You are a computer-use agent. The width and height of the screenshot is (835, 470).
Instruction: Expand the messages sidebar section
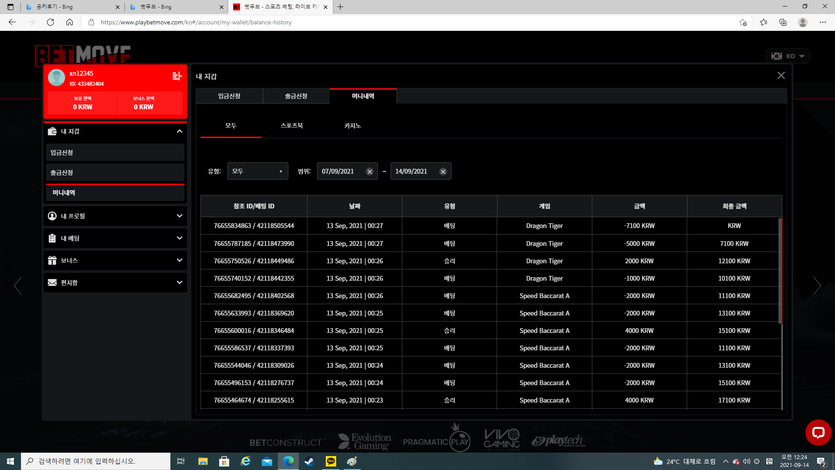coord(179,283)
